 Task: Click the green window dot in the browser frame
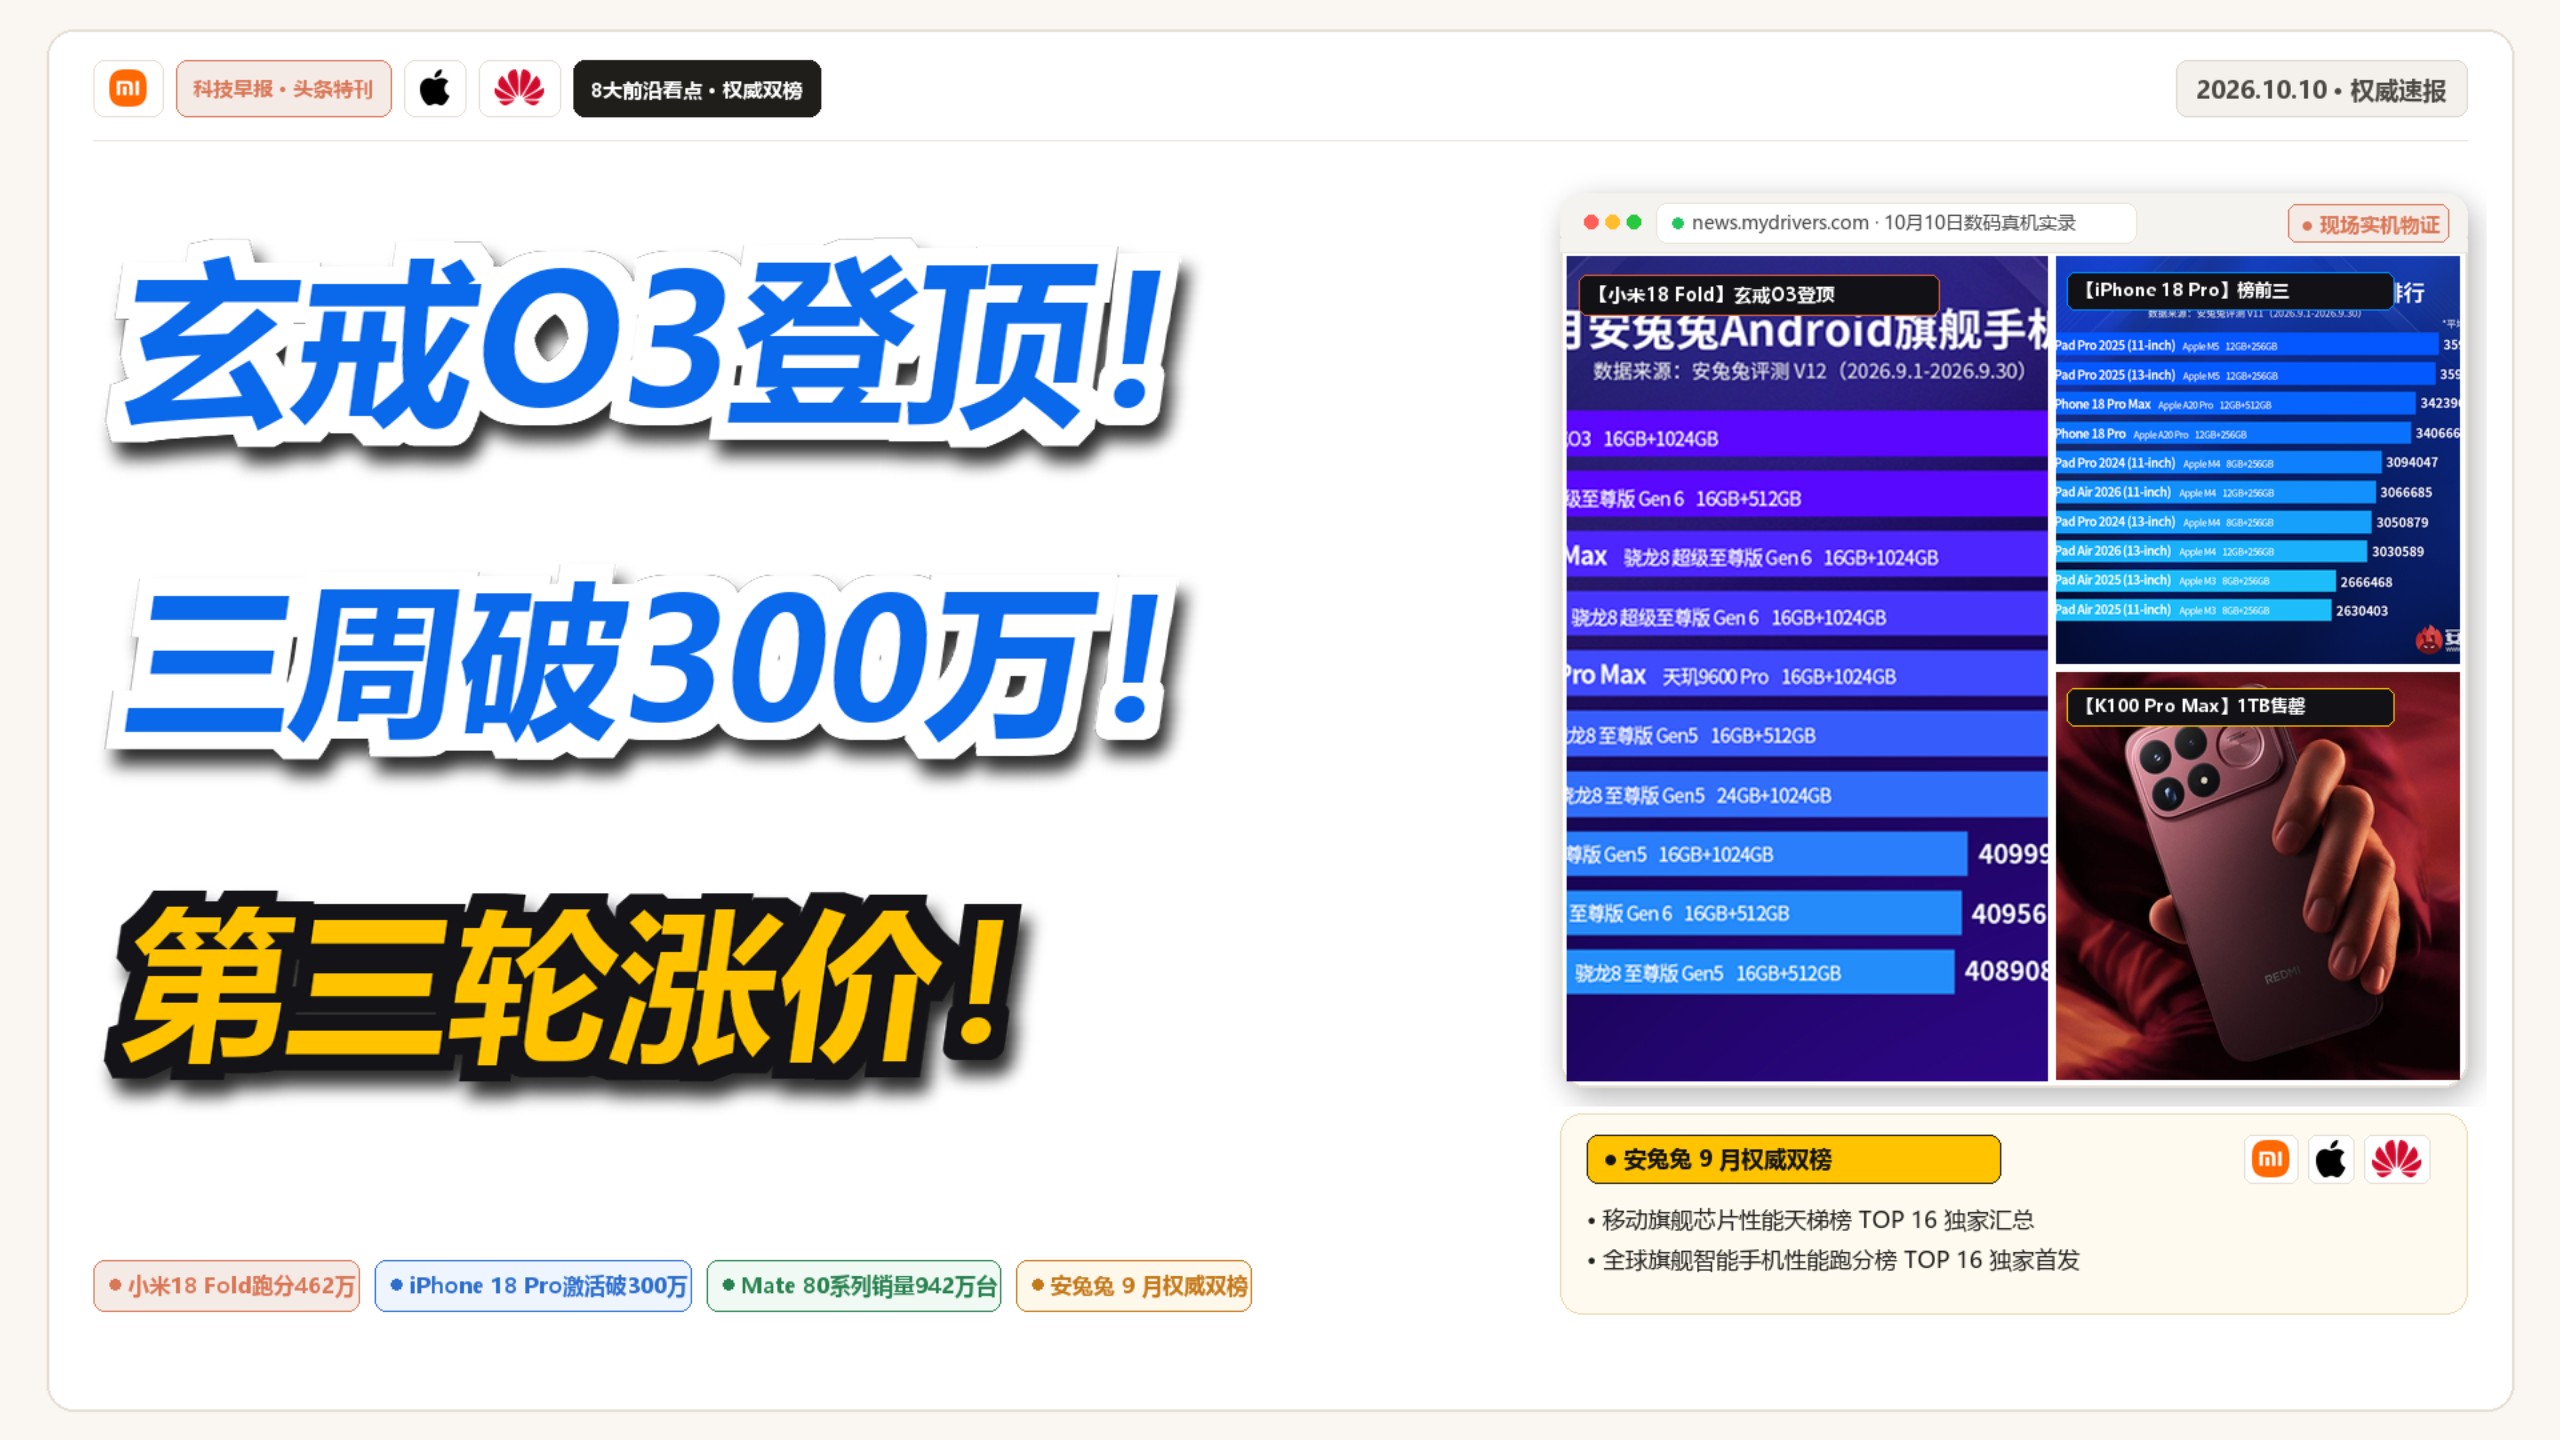(1634, 222)
